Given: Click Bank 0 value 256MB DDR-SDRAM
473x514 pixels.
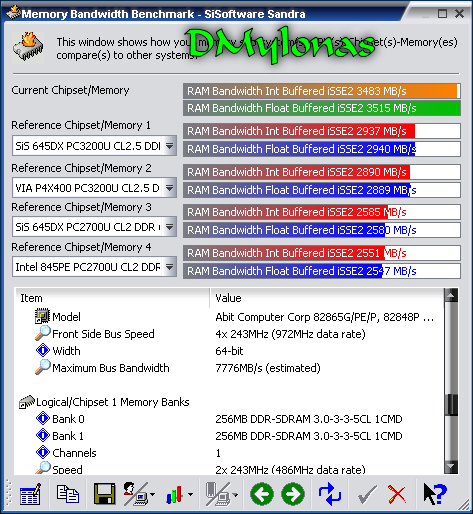Looking at the screenshot, I should tap(309, 419).
